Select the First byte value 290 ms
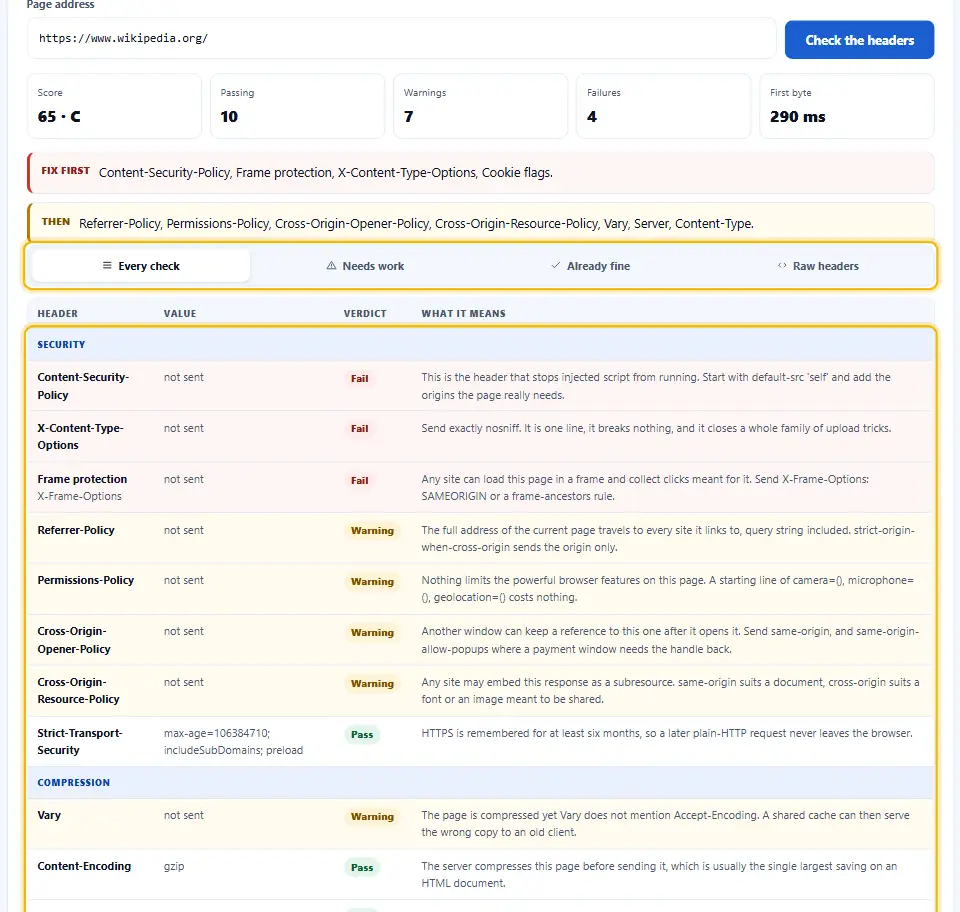Image resolution: width=960 pixels, height=912 pixels. pyautogui.click(x=797, y=117)
